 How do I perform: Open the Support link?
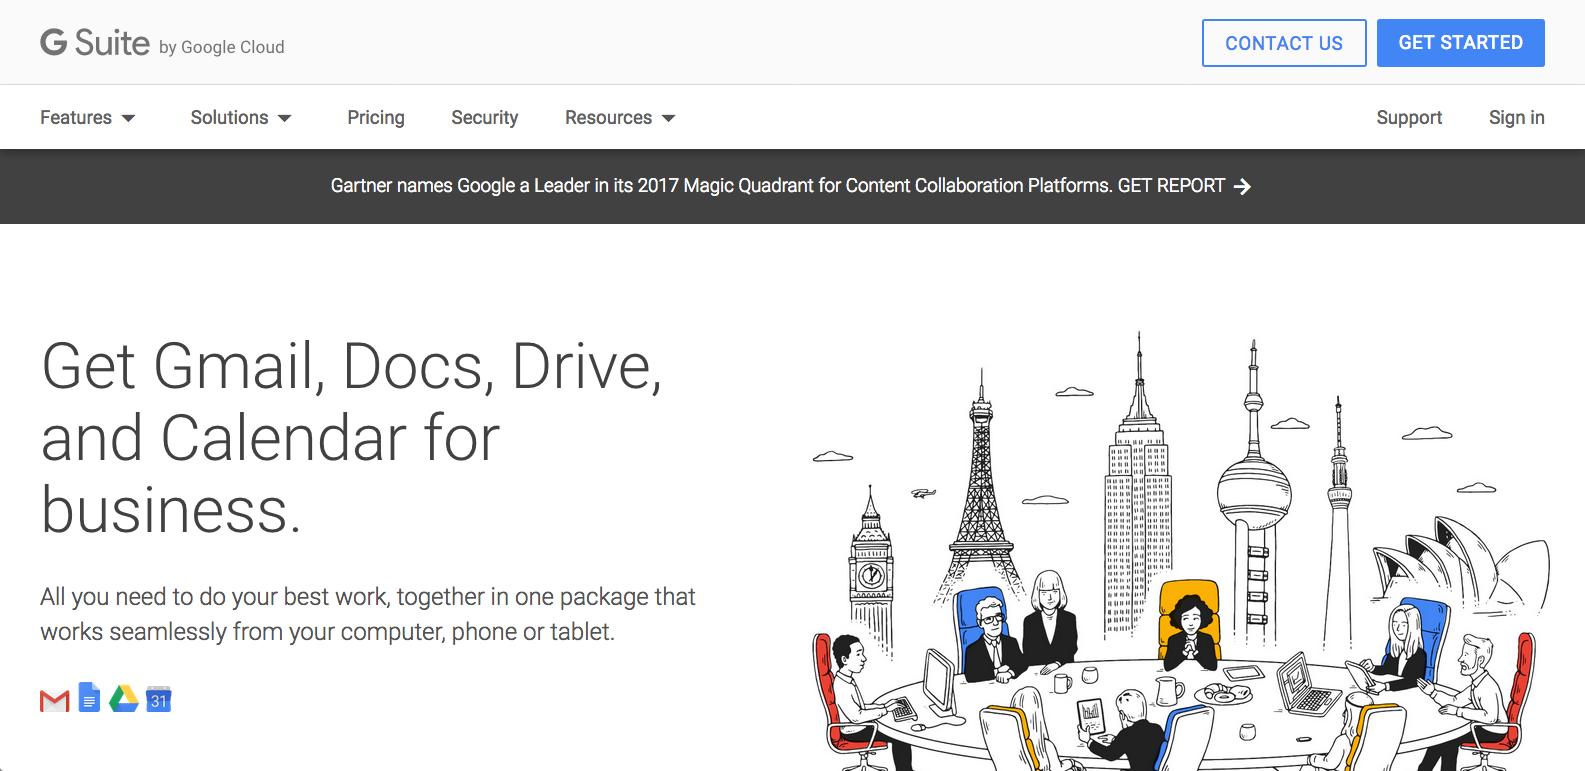pos(1409,118)
